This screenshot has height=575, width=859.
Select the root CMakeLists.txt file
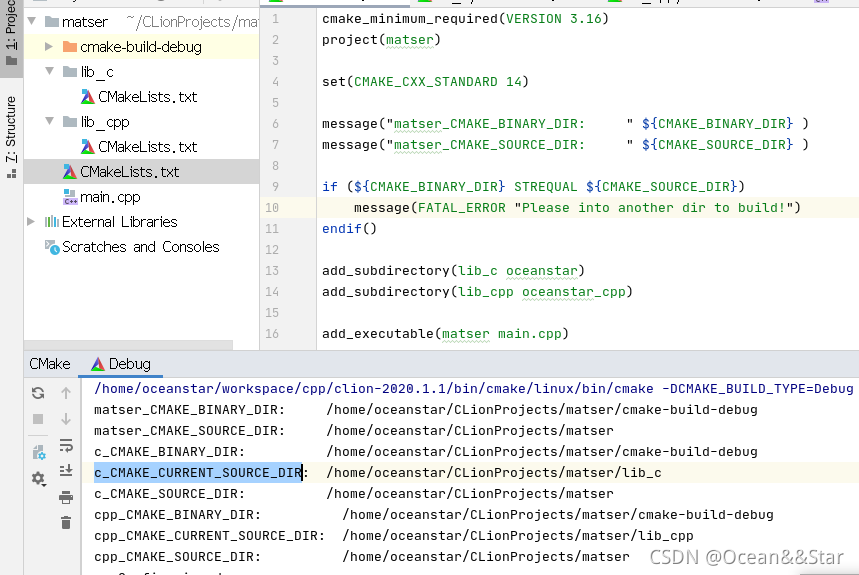click(x=141, y=172)
